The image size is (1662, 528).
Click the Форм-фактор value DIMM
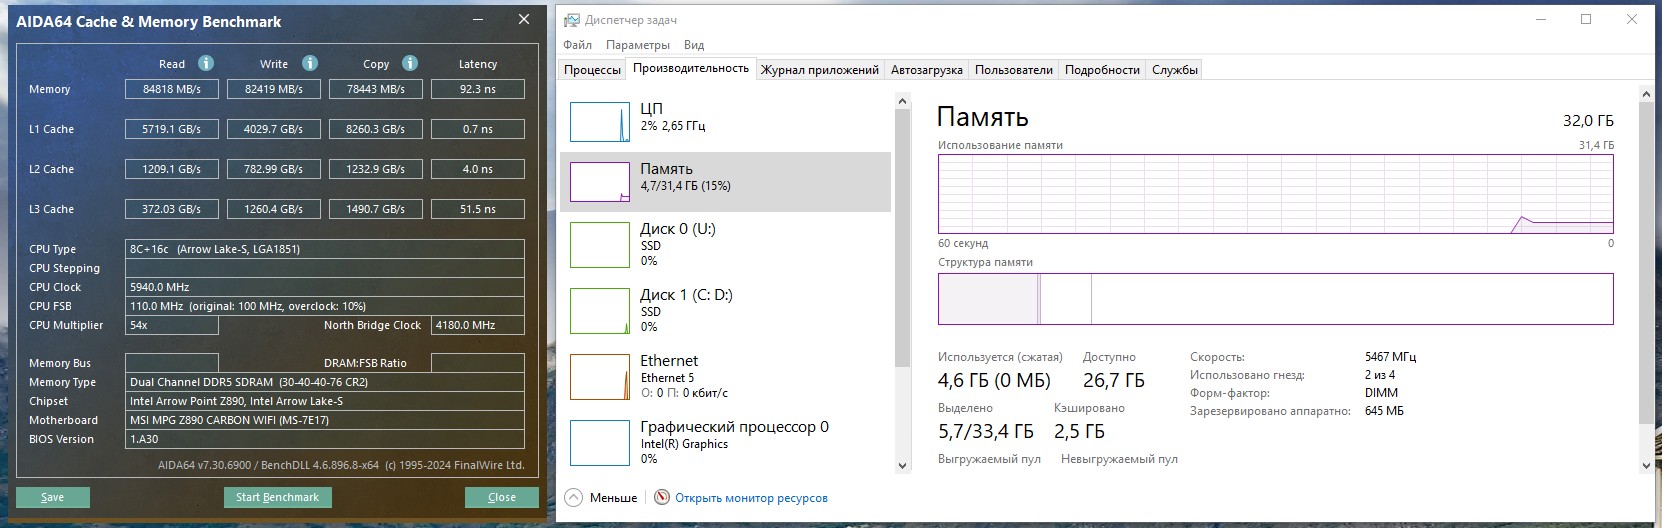pos(1381,393)
